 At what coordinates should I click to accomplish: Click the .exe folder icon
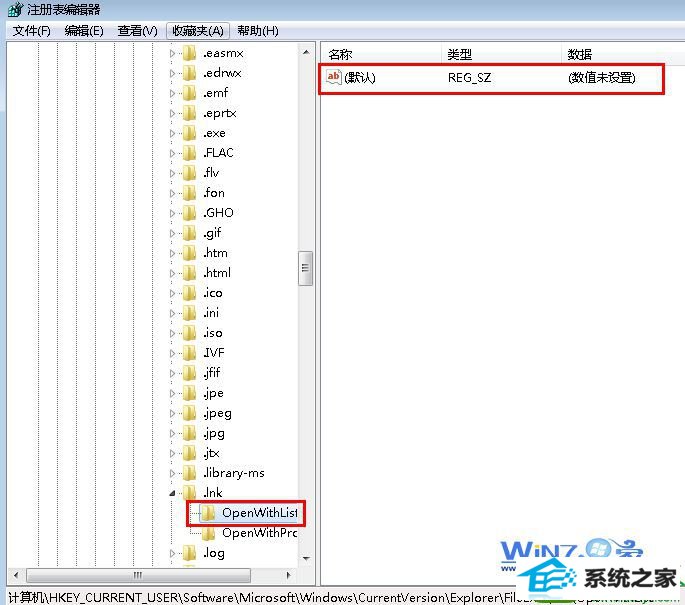[190, 133]
